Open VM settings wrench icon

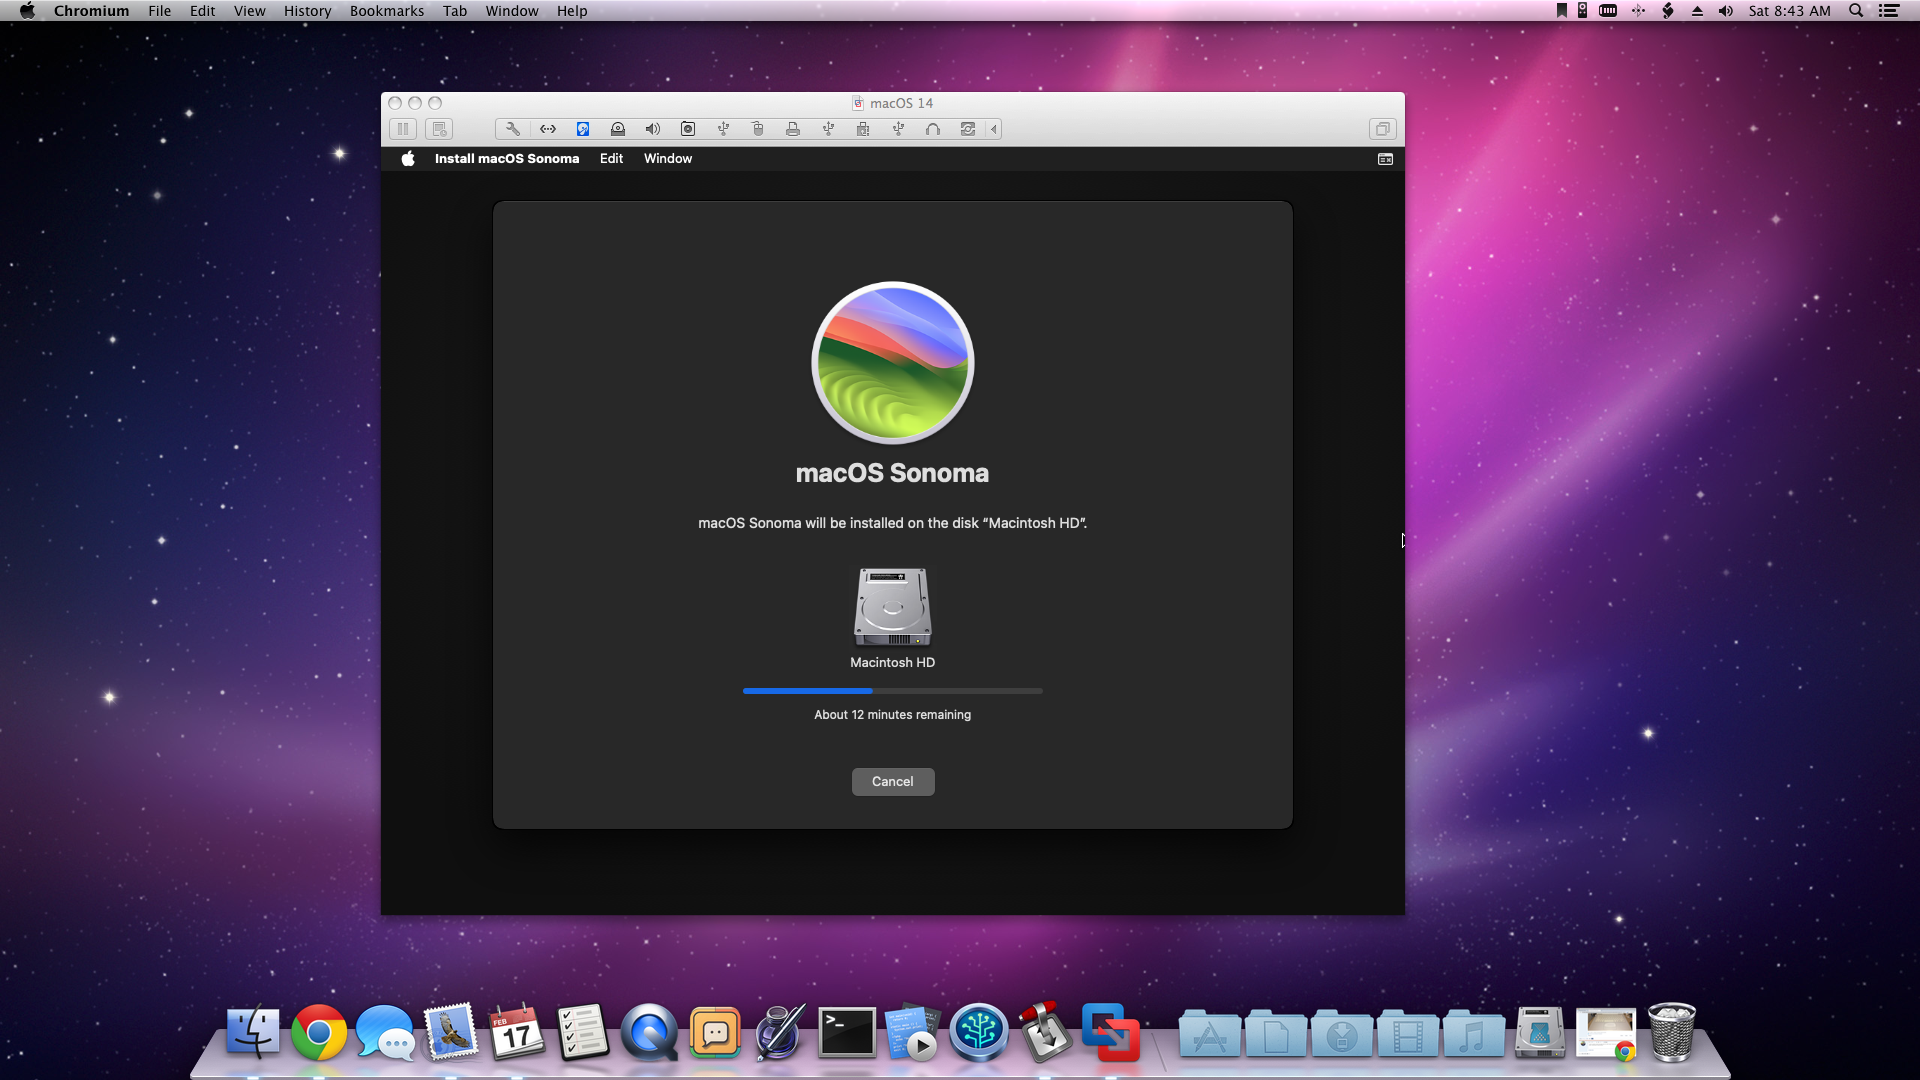[513, 129]
